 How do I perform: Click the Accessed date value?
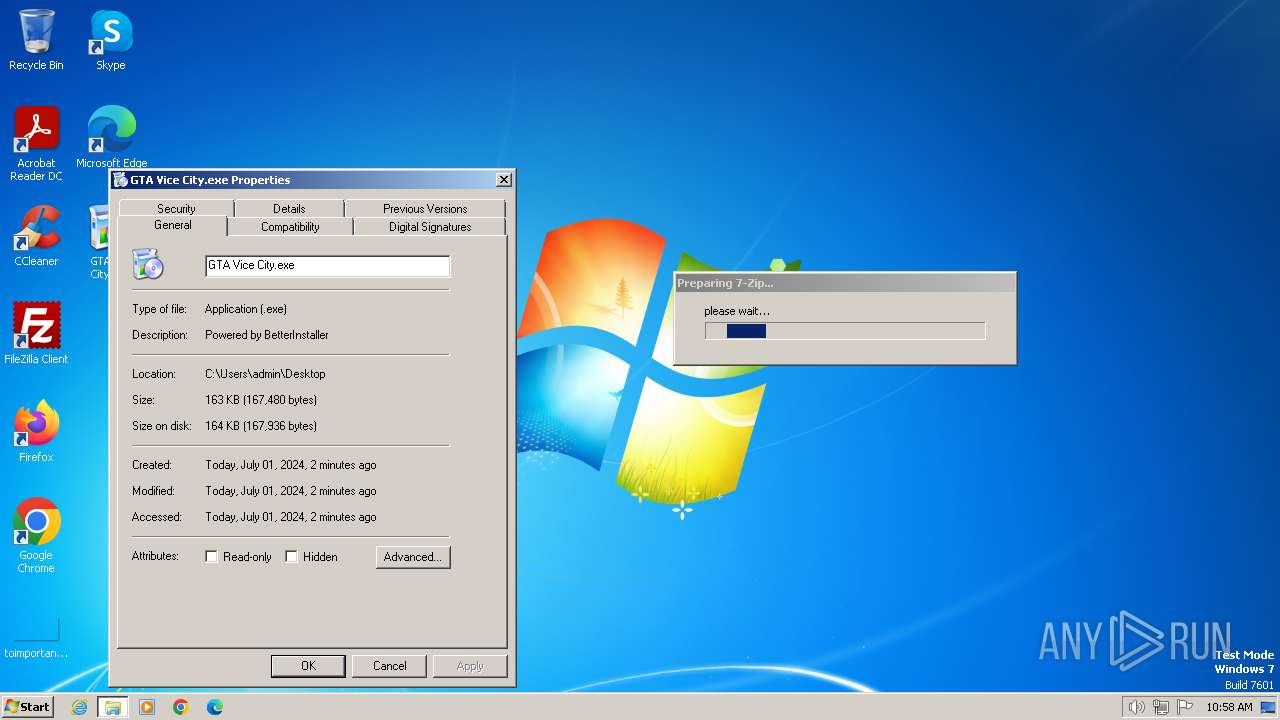tap(291, 517)
